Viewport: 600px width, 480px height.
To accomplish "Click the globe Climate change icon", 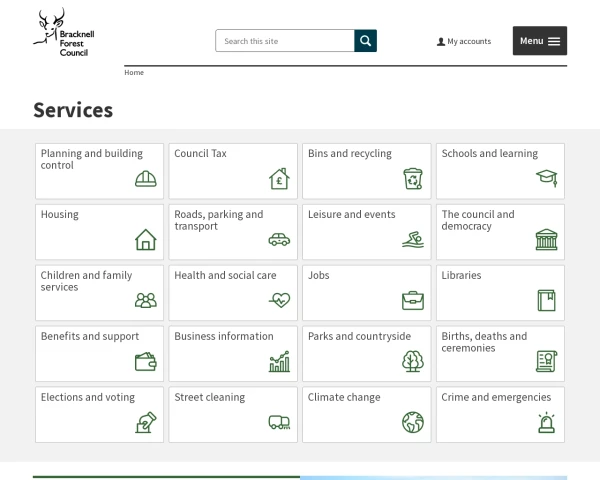I will pyautogui.click(x=413, y=423).
